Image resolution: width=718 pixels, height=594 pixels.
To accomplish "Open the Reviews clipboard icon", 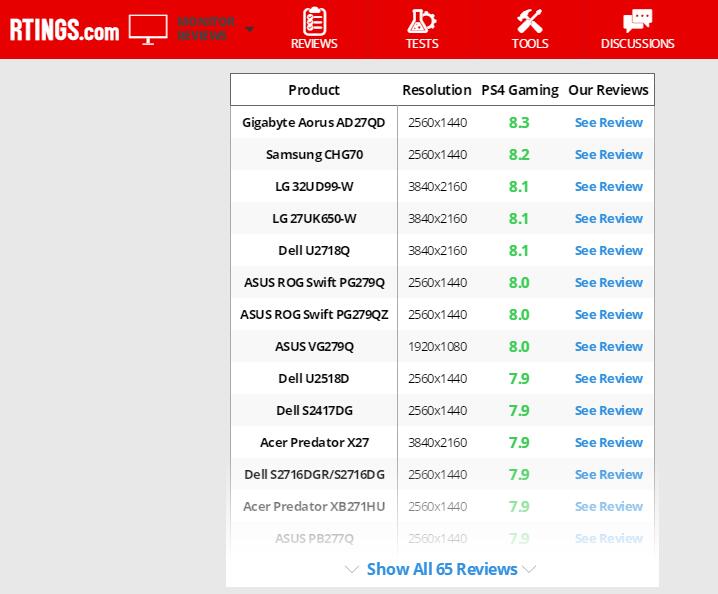I will 314,21.
